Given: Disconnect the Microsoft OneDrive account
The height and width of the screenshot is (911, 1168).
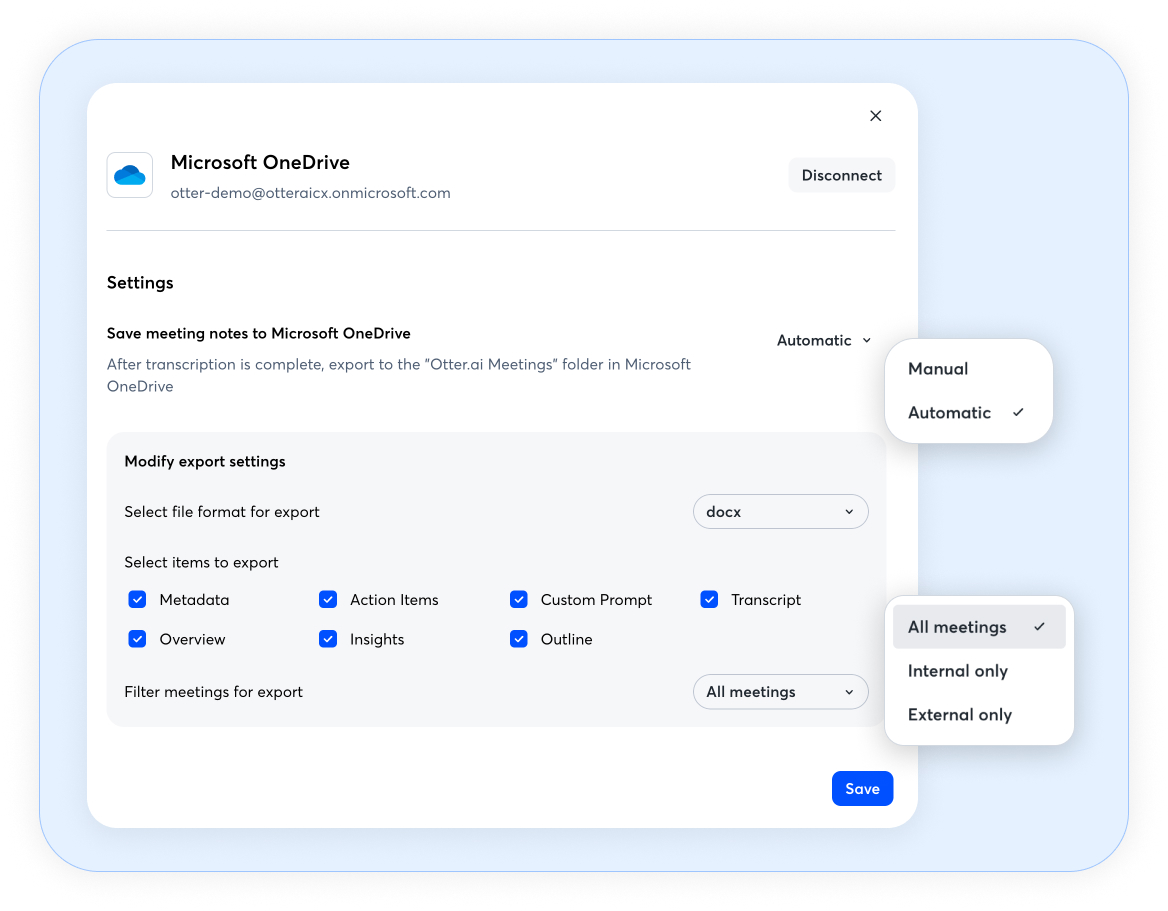Looking at the screenshot, I should tap(841, 175).
